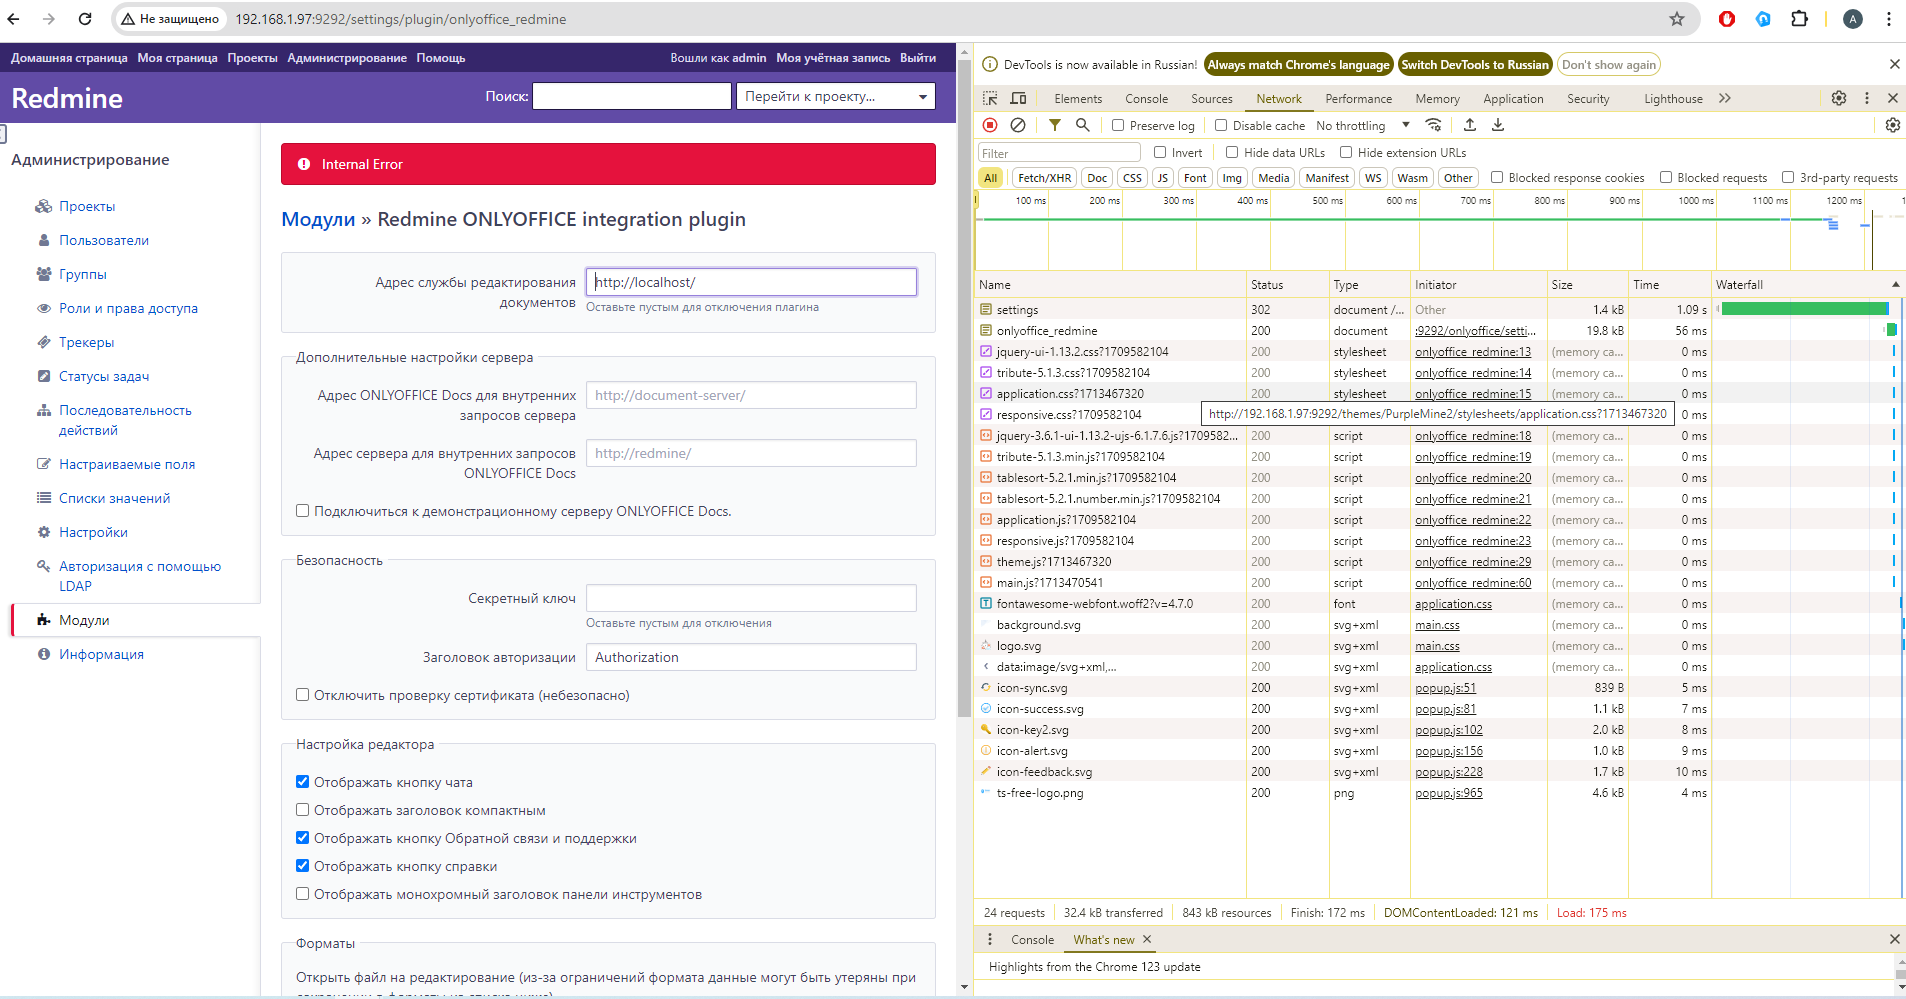
Task: Enable the Preserve log checkbox
Action: click(x=1118, y=125)
